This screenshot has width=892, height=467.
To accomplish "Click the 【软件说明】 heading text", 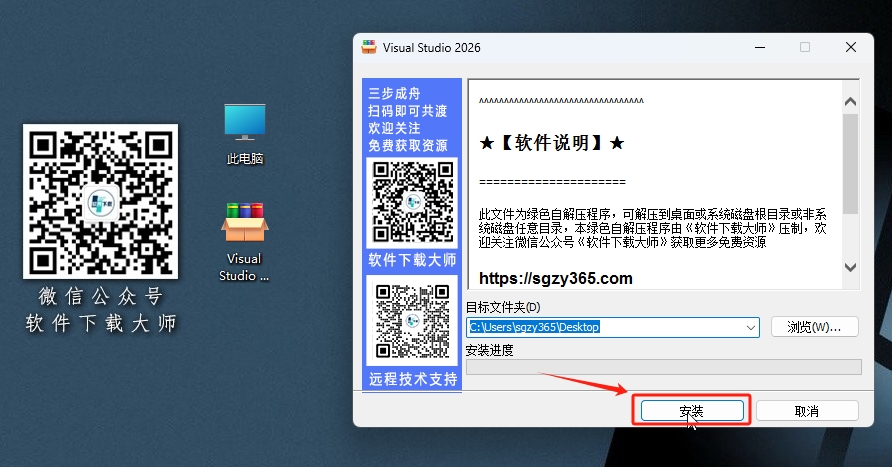I will pyautogui.click(x=552, y=143).
